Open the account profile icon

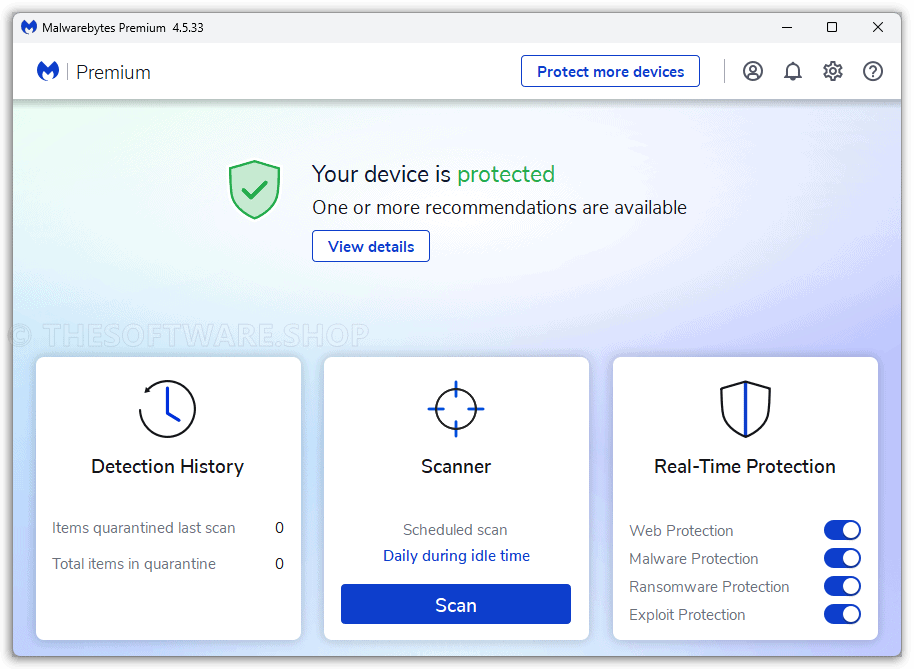pyautogui.click(x=753, y=71)
